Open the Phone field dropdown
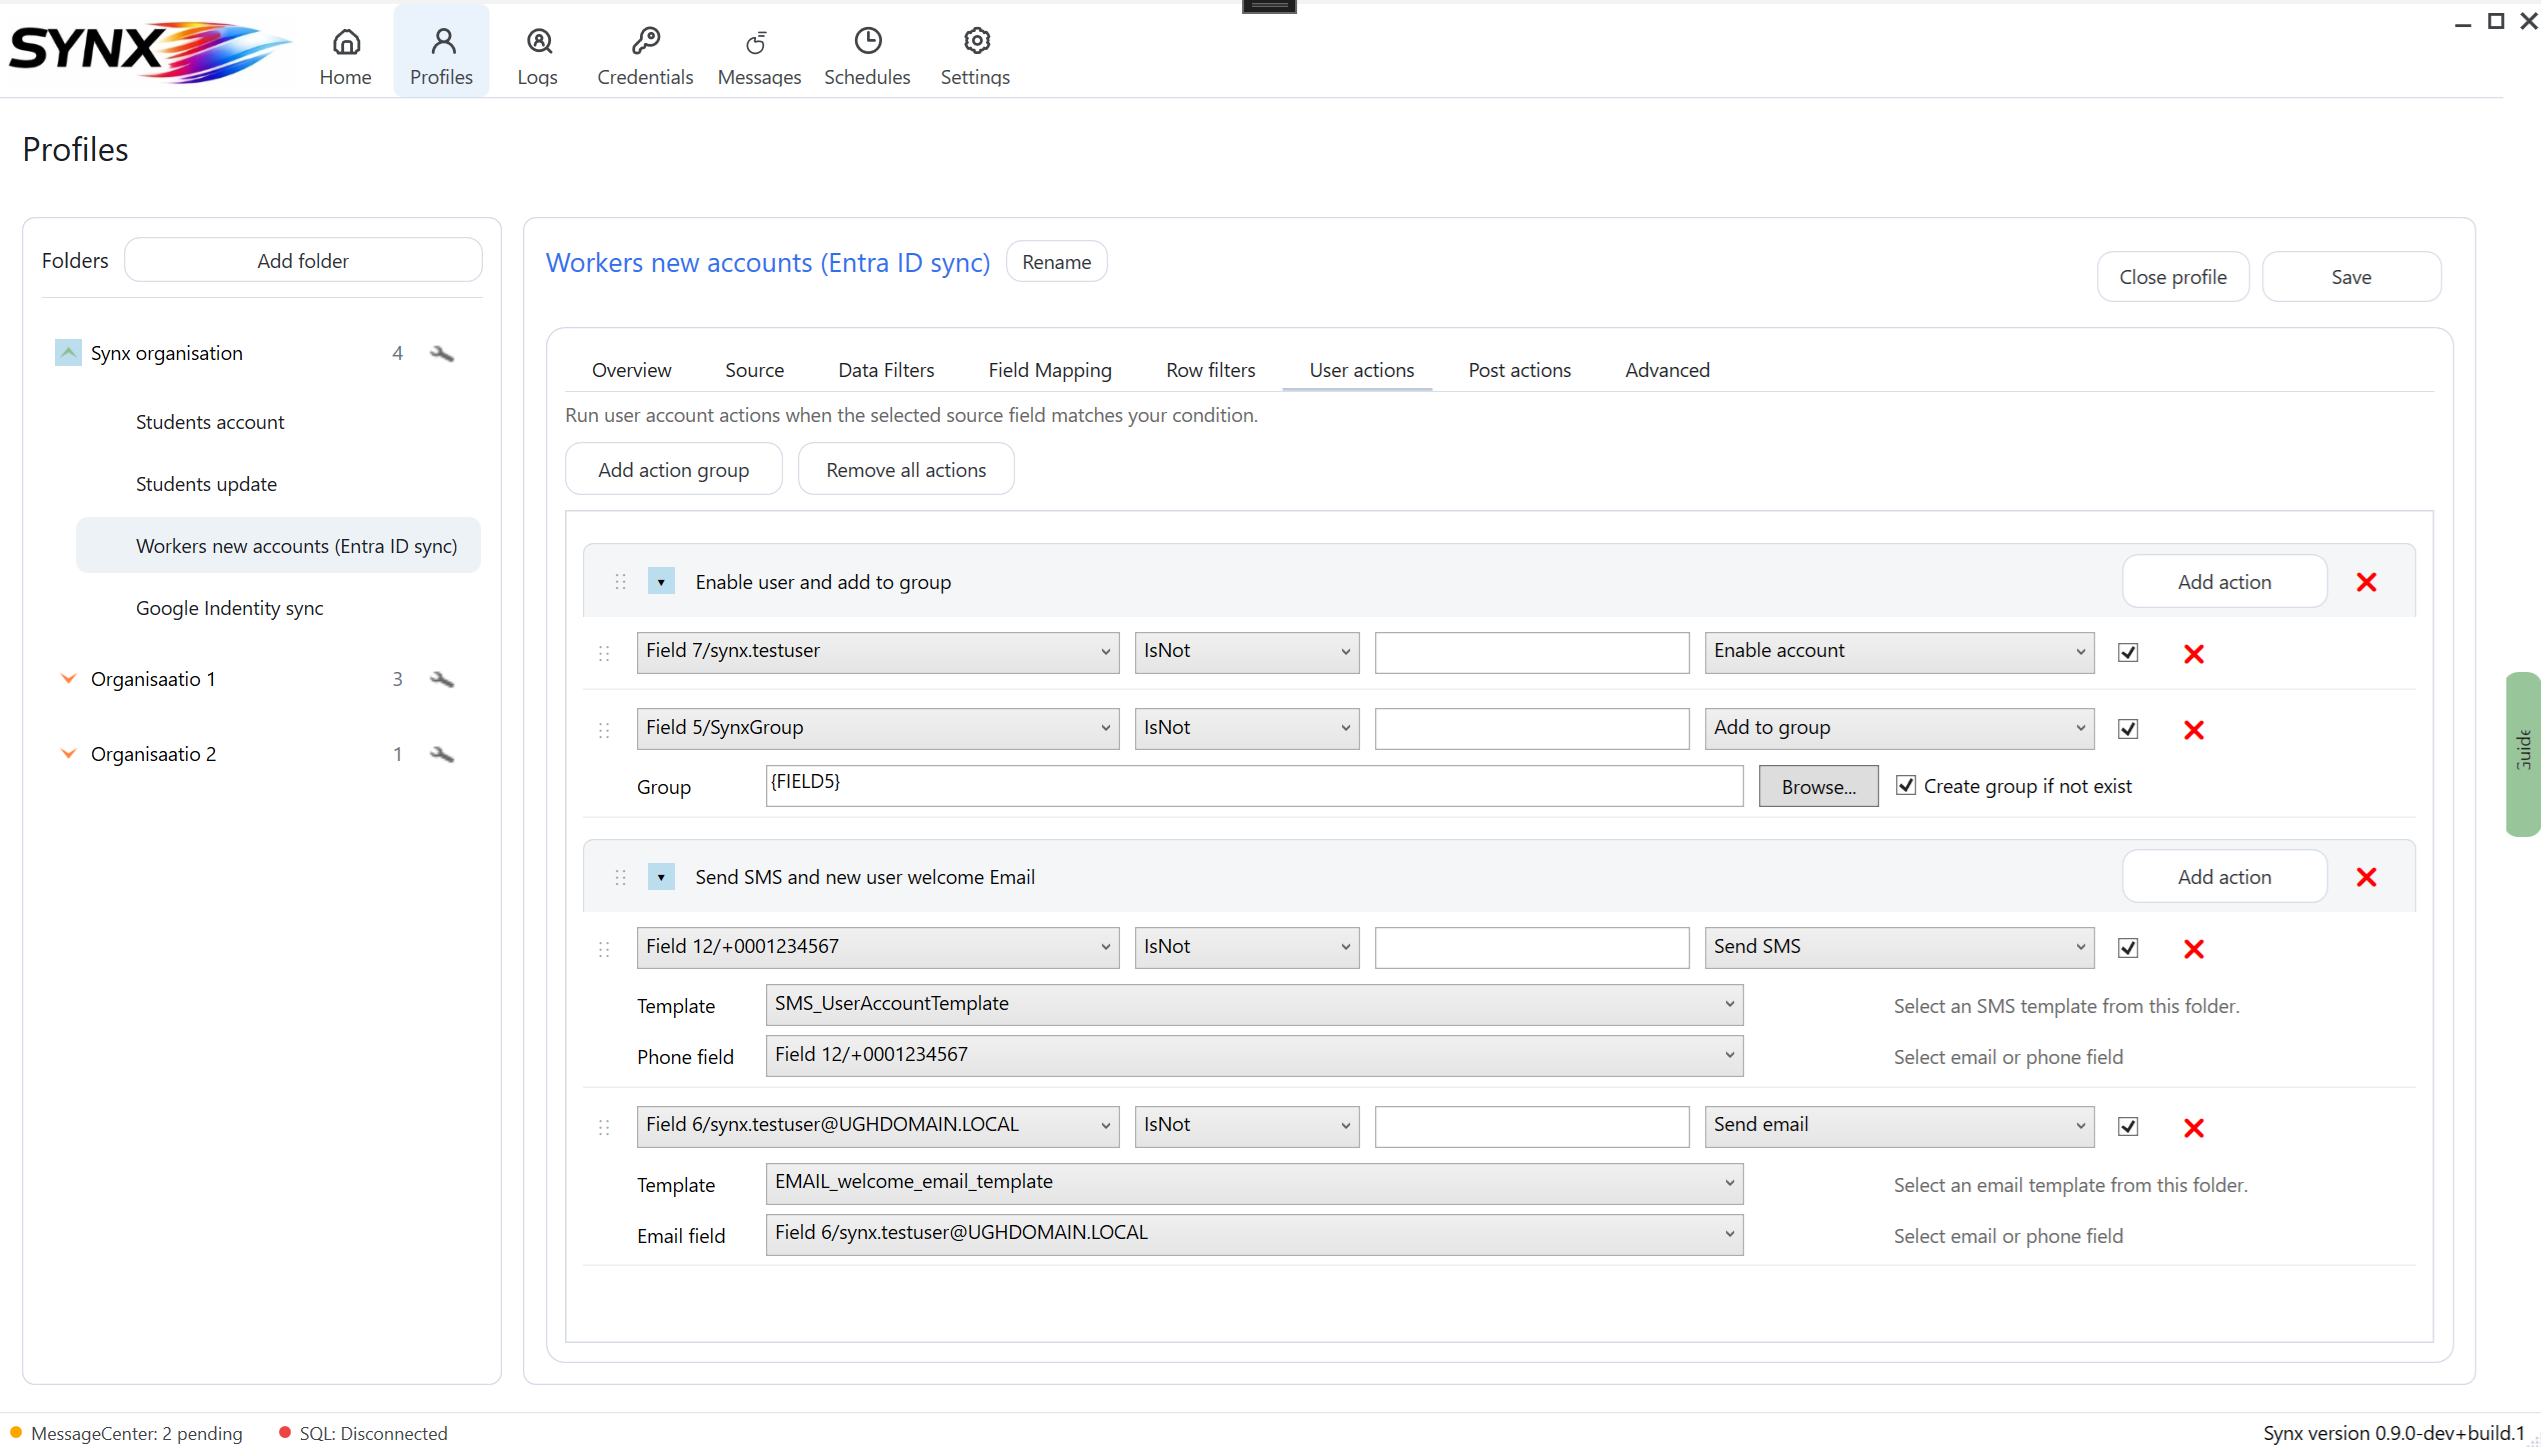2541x1447 pixels. (1254, 1056)
